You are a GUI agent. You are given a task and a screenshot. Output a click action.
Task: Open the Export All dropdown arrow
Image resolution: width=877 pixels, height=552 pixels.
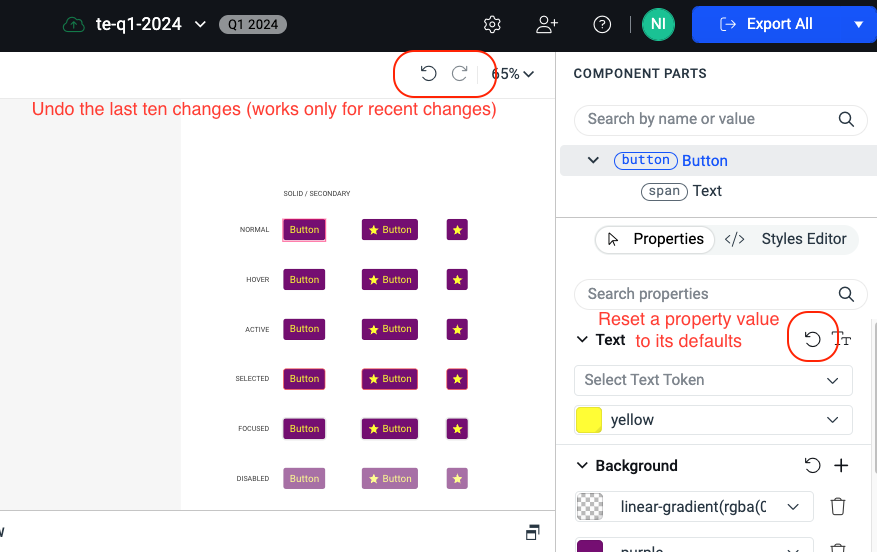pos(858,24)
